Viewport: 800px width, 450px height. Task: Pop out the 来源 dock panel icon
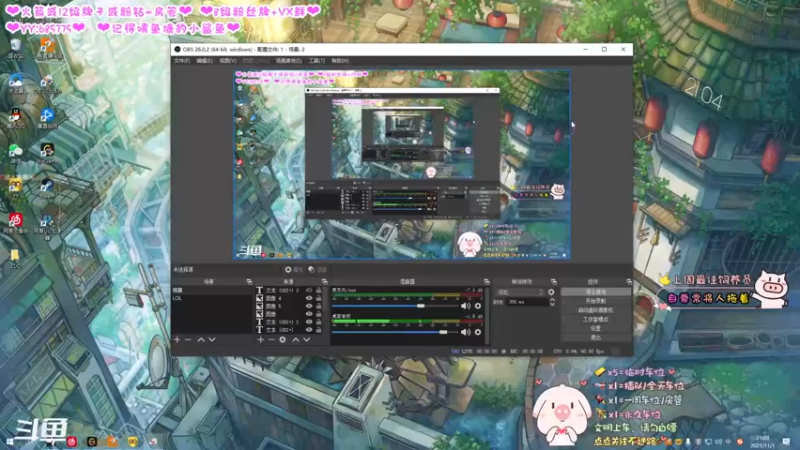point(324,282)
